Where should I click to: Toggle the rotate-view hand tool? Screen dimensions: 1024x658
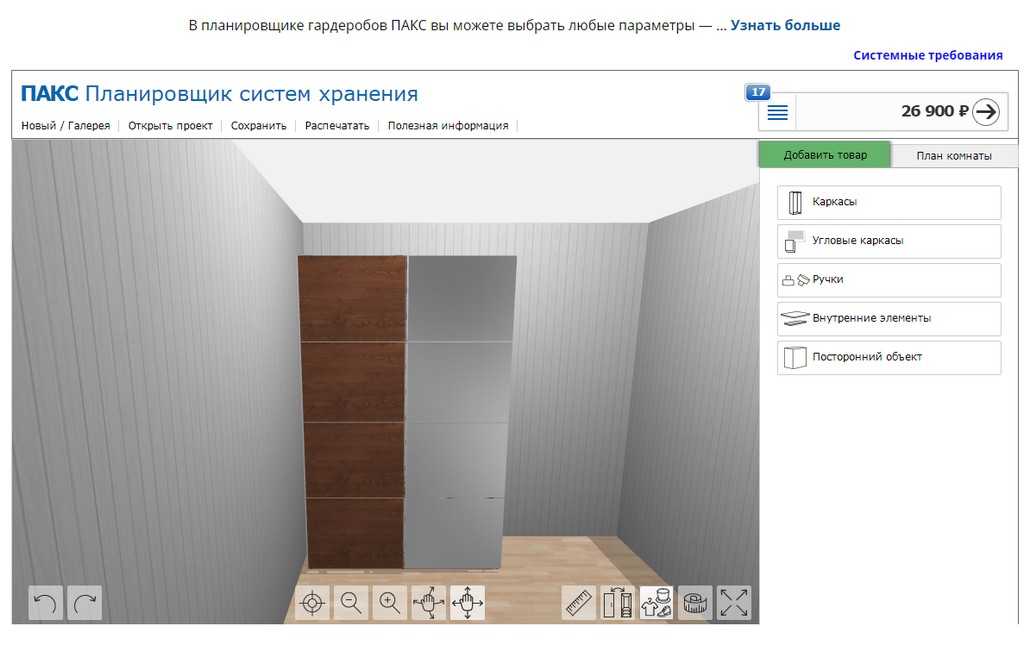click(x=429, y=603)
